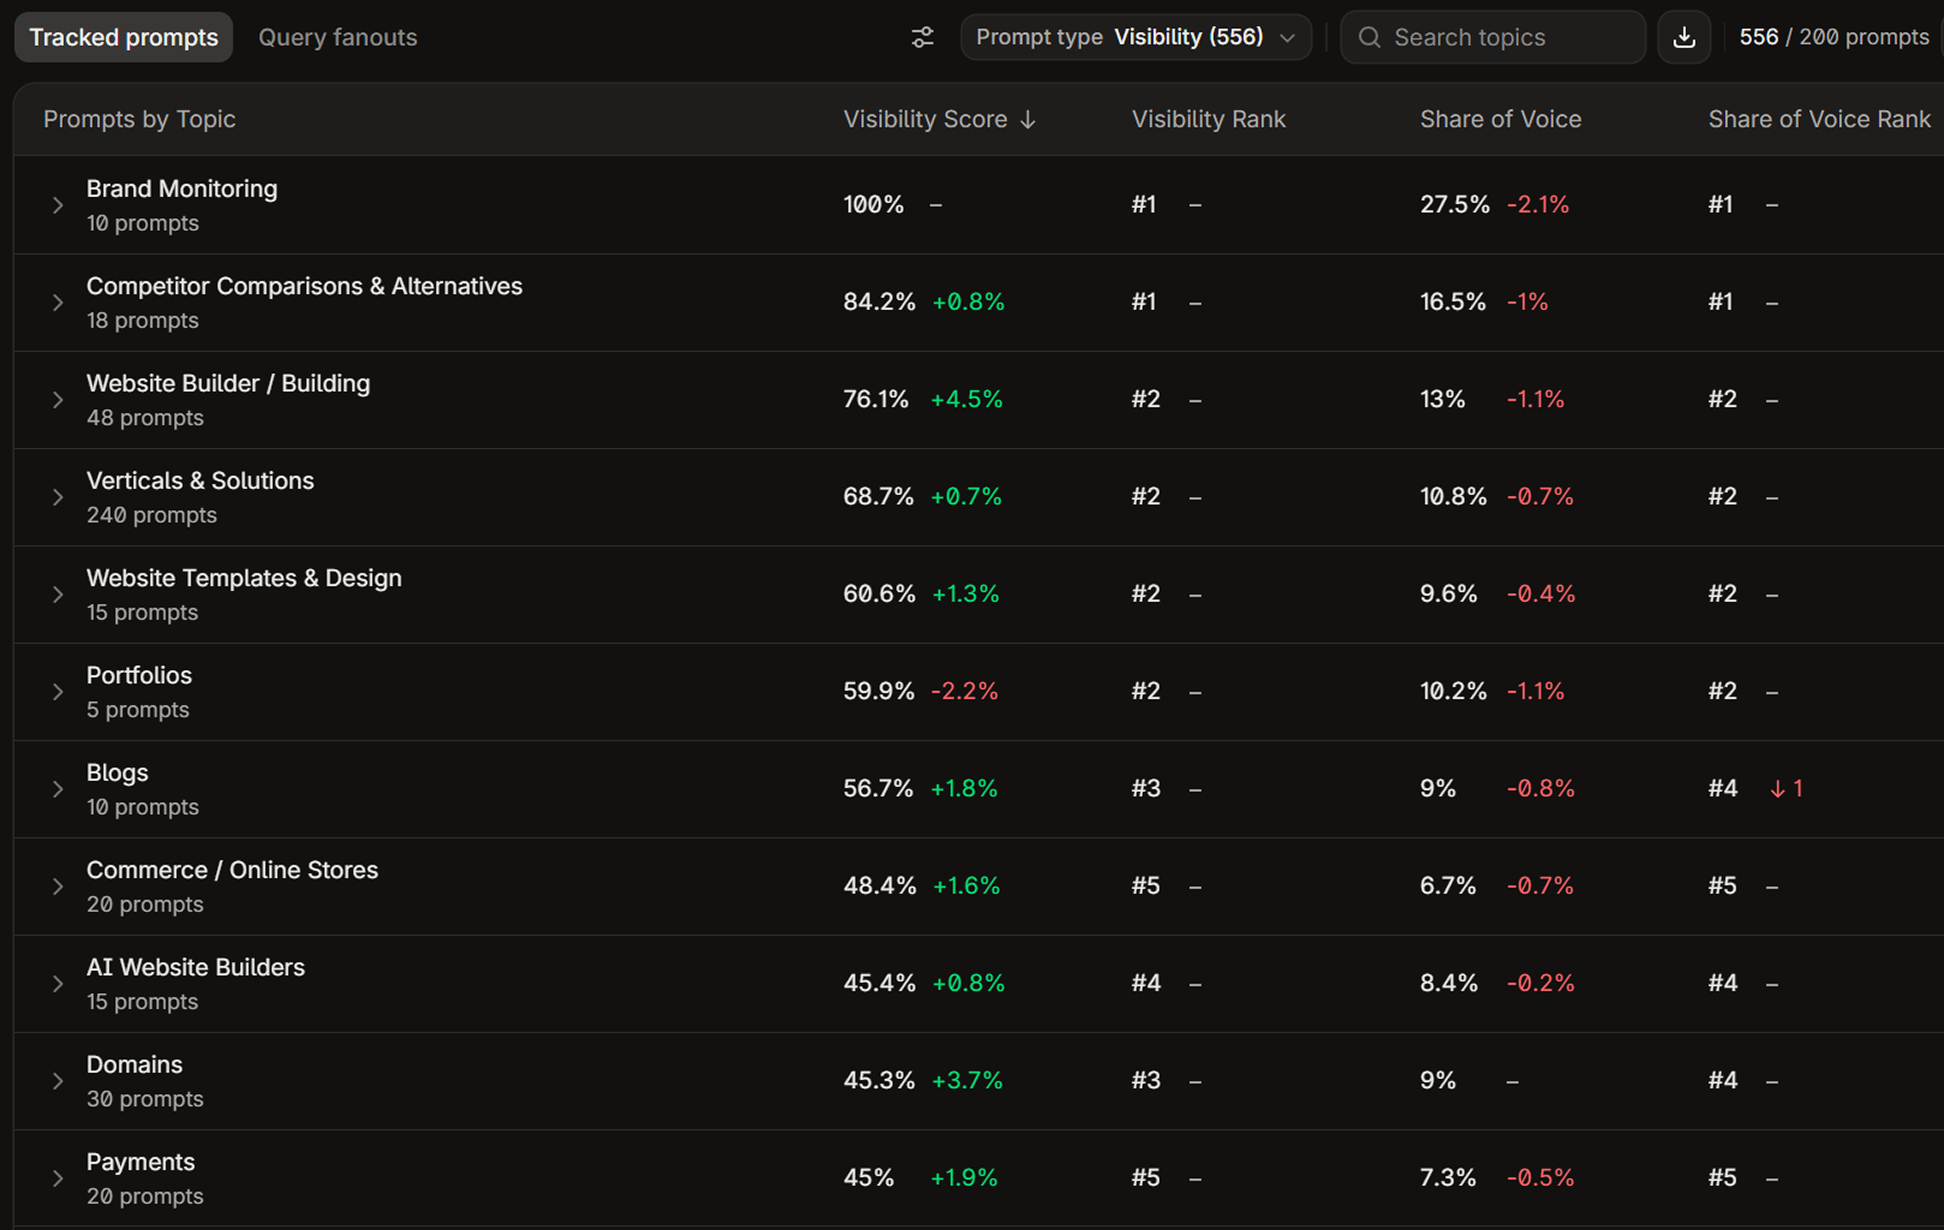Screen dimensions: 1944x1230
Task: Select the Domains topic row
Action: (978, 1081)
